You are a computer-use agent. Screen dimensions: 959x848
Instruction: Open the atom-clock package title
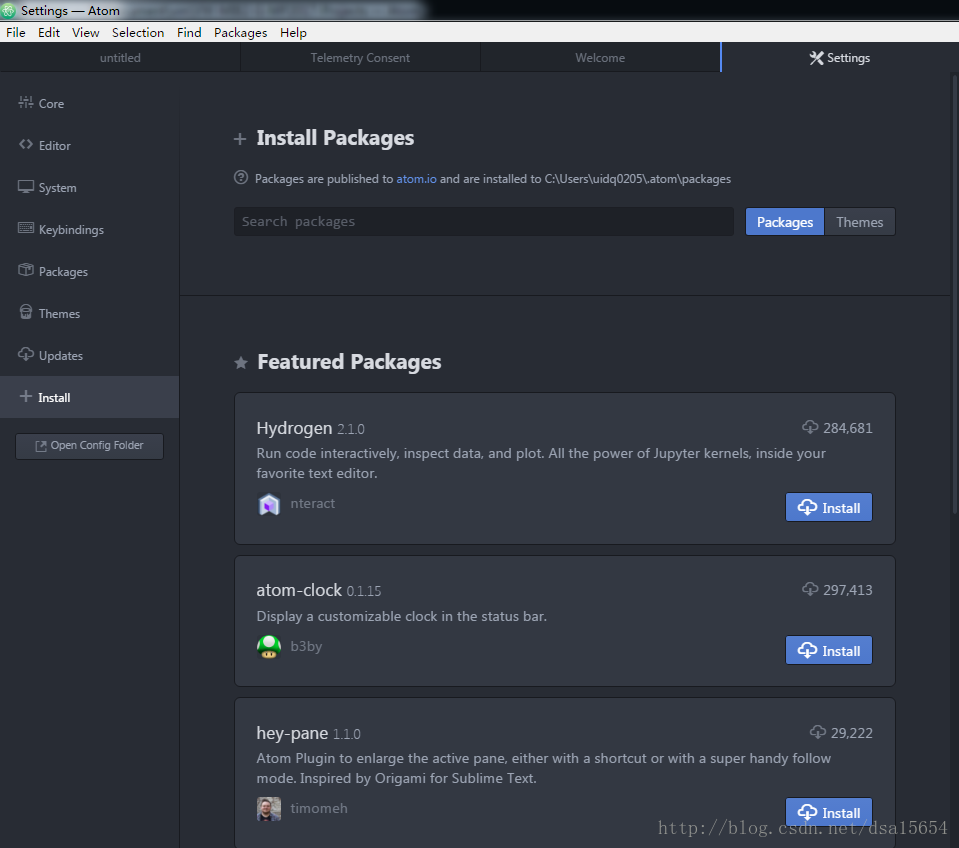pyautogui.click(x=299, y=590)
